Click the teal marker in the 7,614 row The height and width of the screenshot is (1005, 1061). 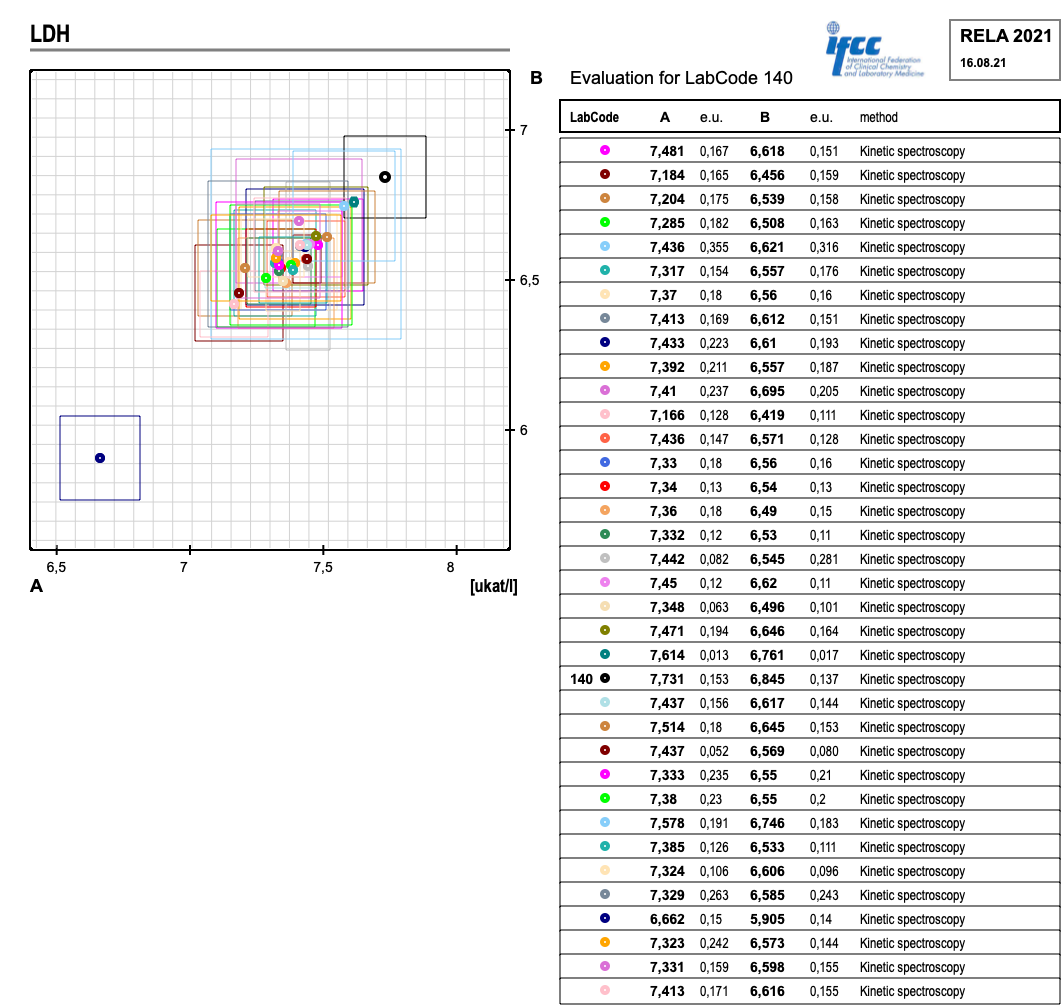[605, 655]
